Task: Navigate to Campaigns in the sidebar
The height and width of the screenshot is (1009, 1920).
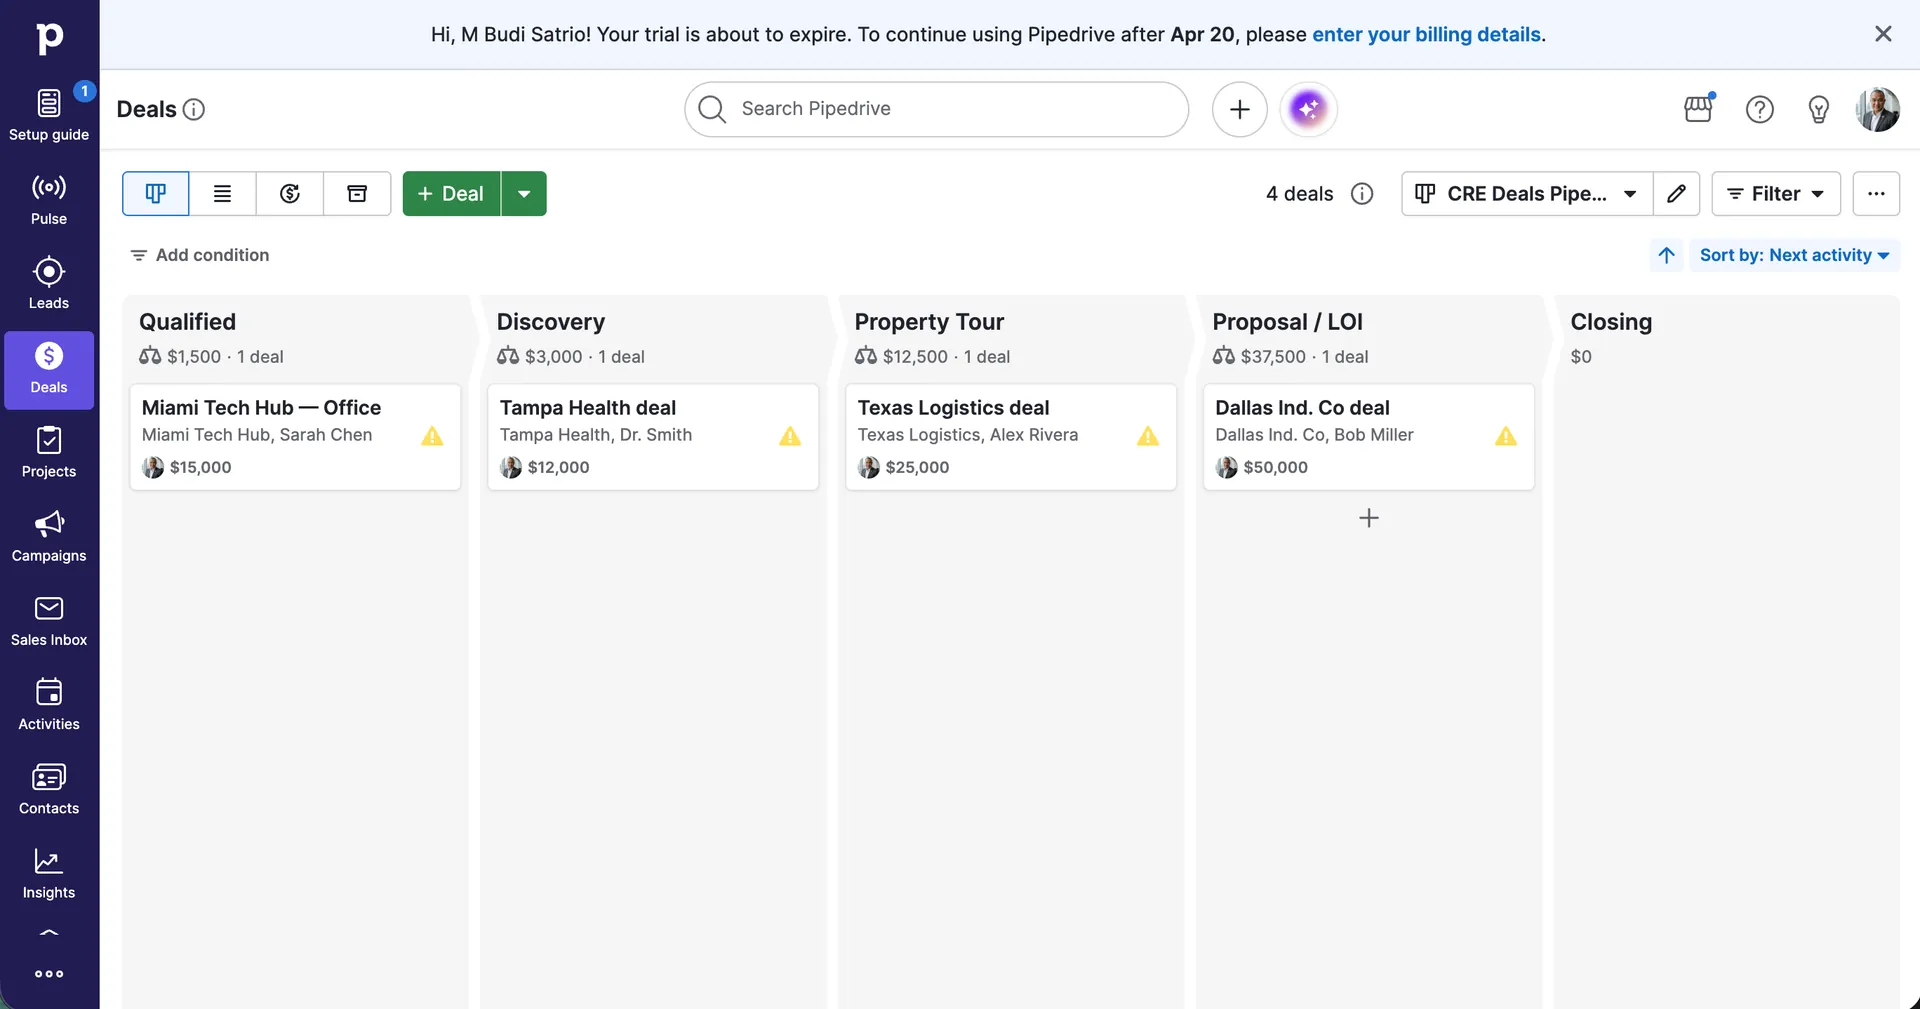Action: 48,536
